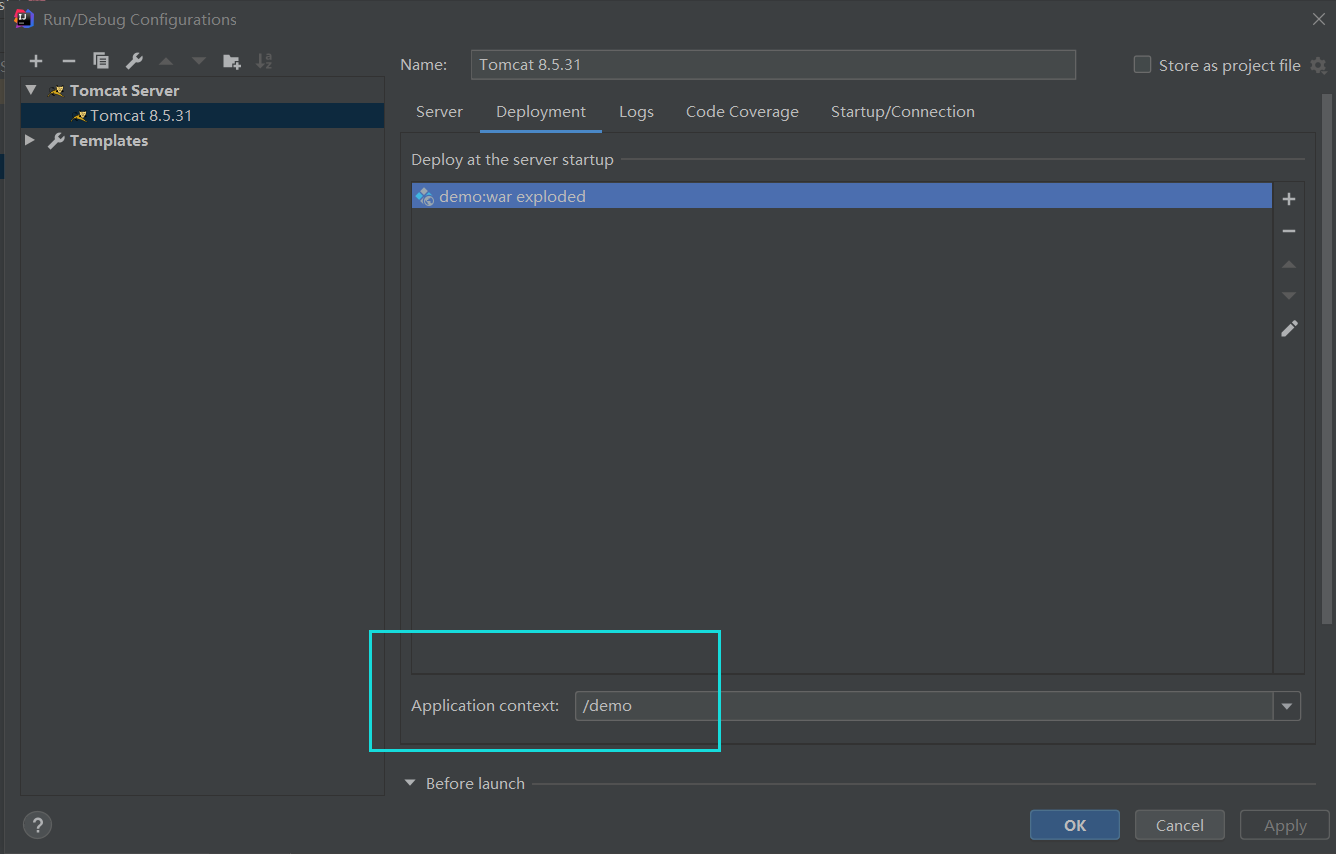Image resolution: width=1336 pixels, height=854 pixels.
Task: Open the Startup/Connection tab
Action: [903, 112]
